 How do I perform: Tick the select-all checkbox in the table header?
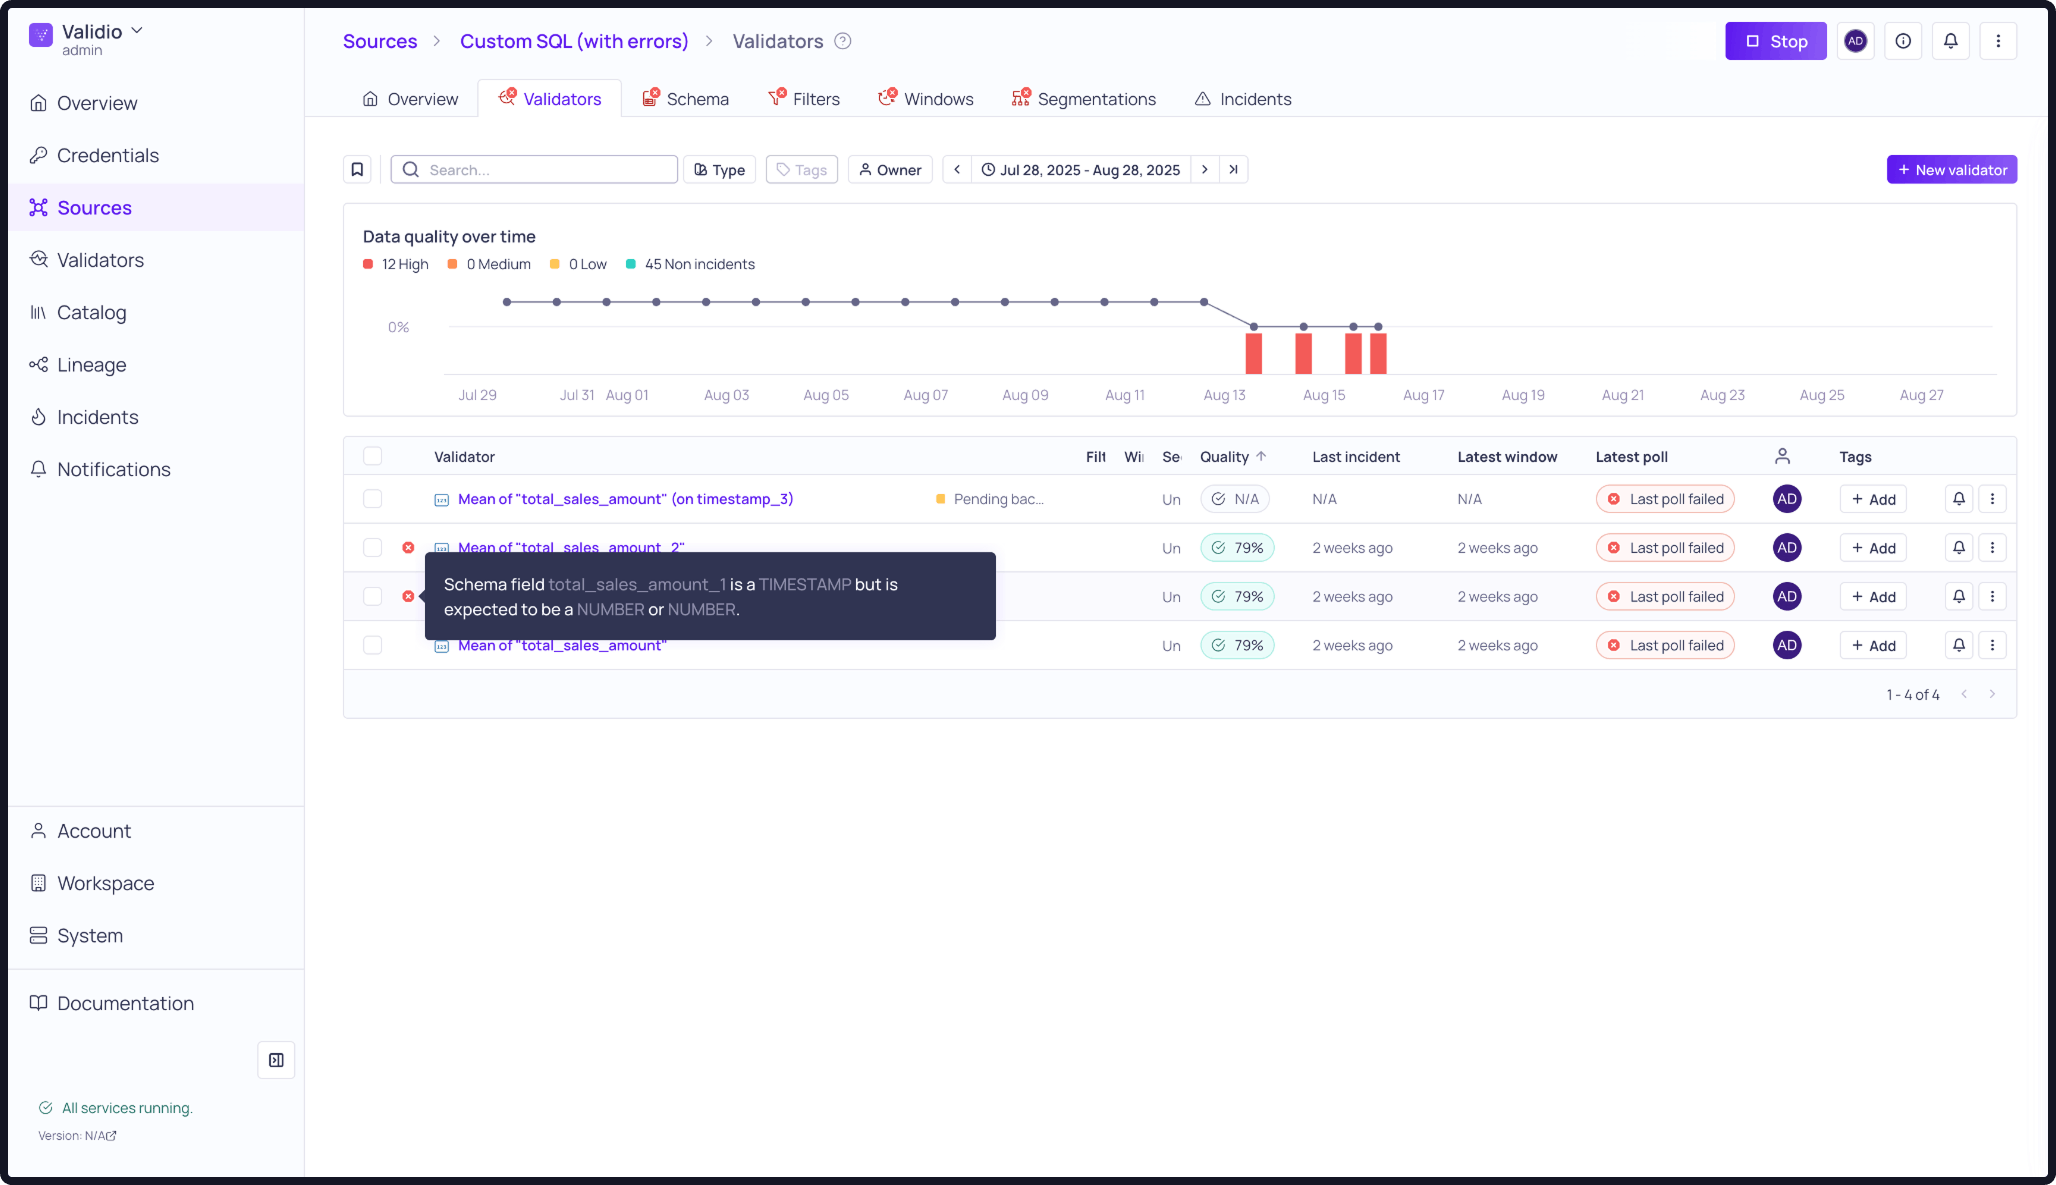pyautogui.click(x=373, y=457)
